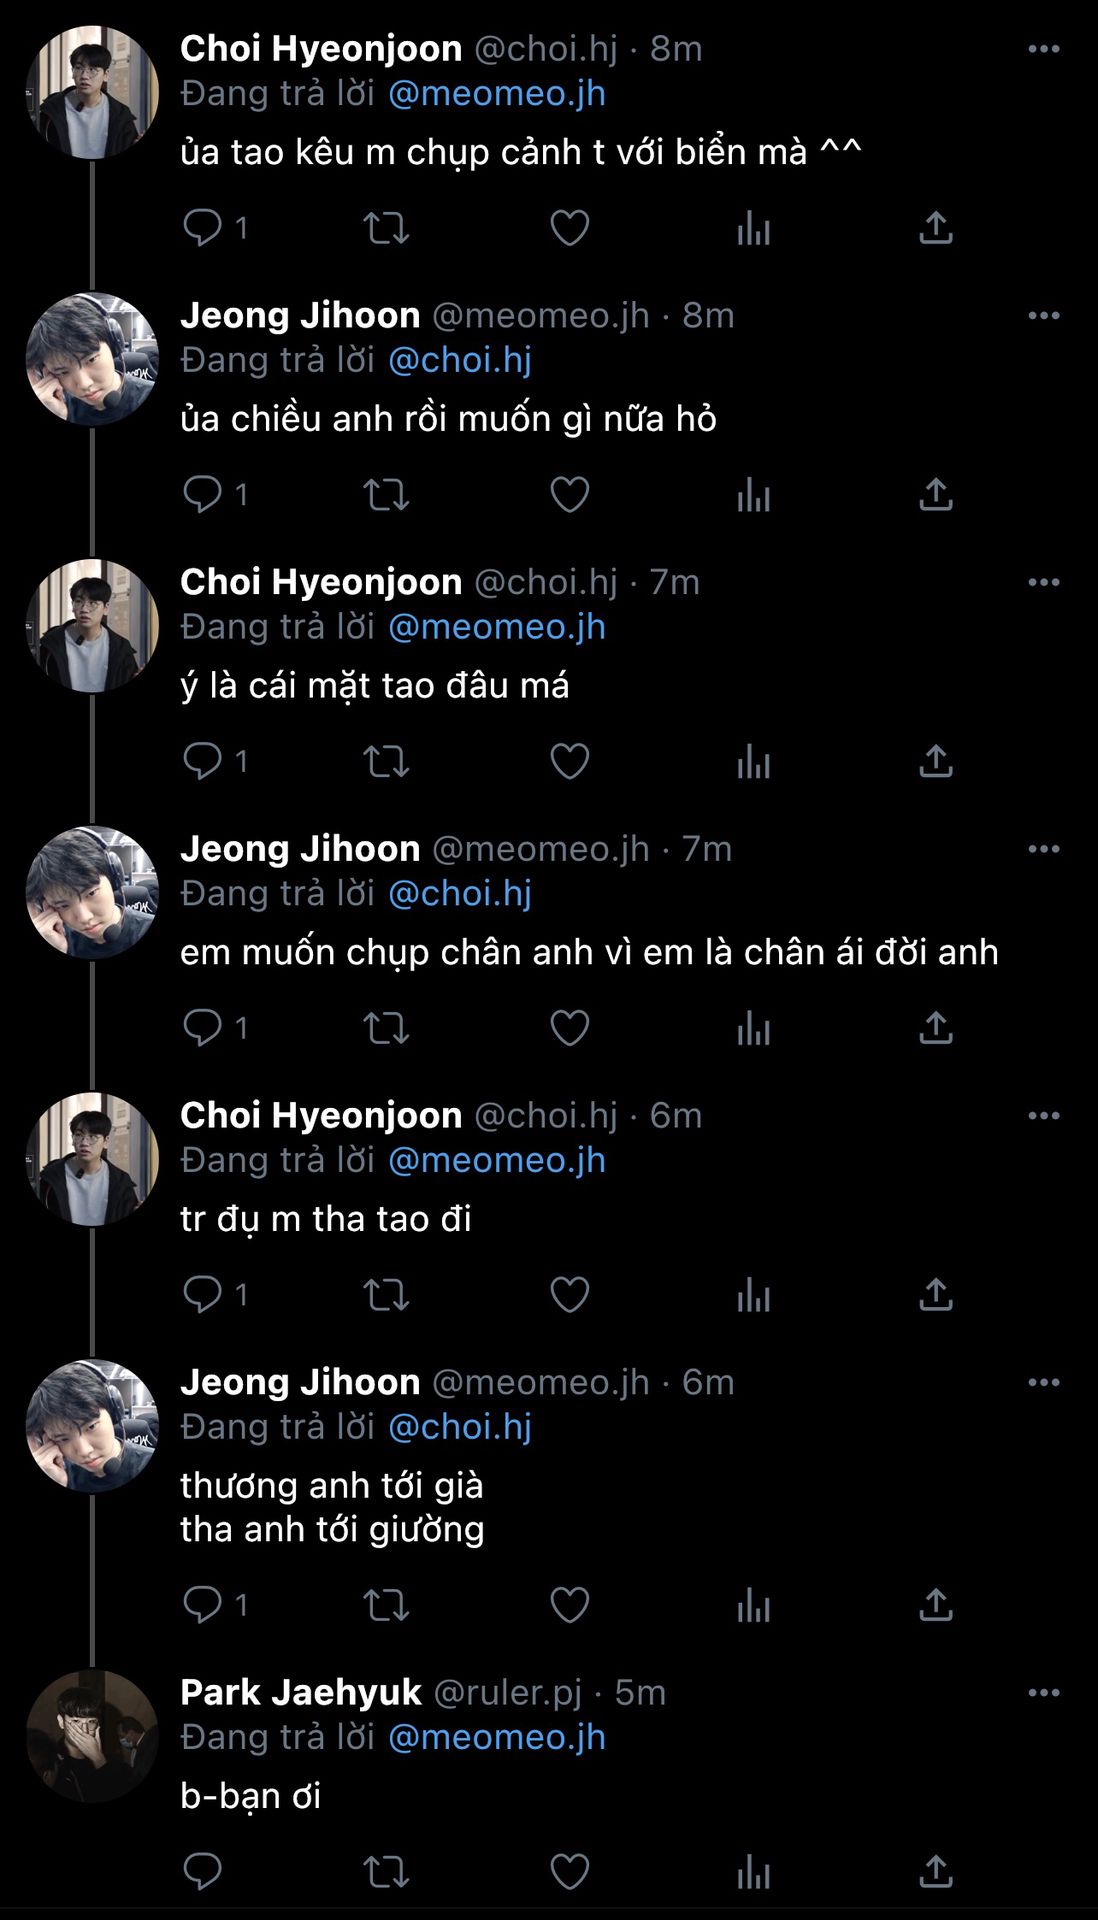1098x1920 pixels.
Task: Like Park Jaehyuk's 'b-bạn ơi' tweet
Action: point(570,1871)
